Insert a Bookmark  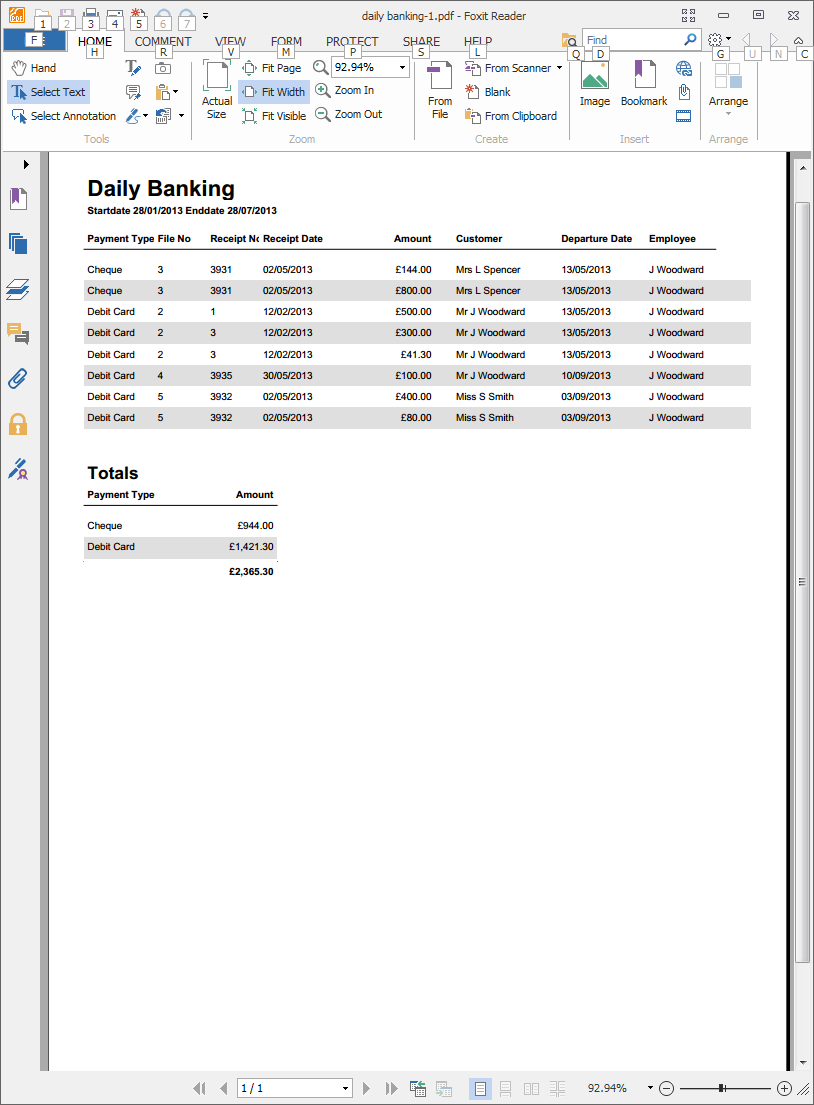pos(644,84)
